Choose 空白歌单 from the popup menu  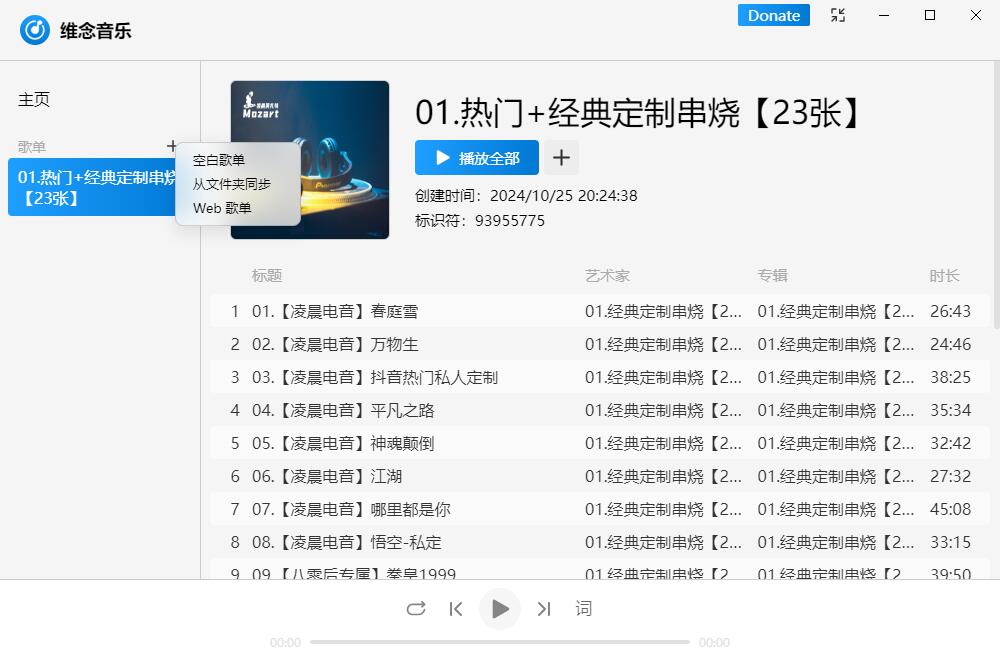[219, 160]
